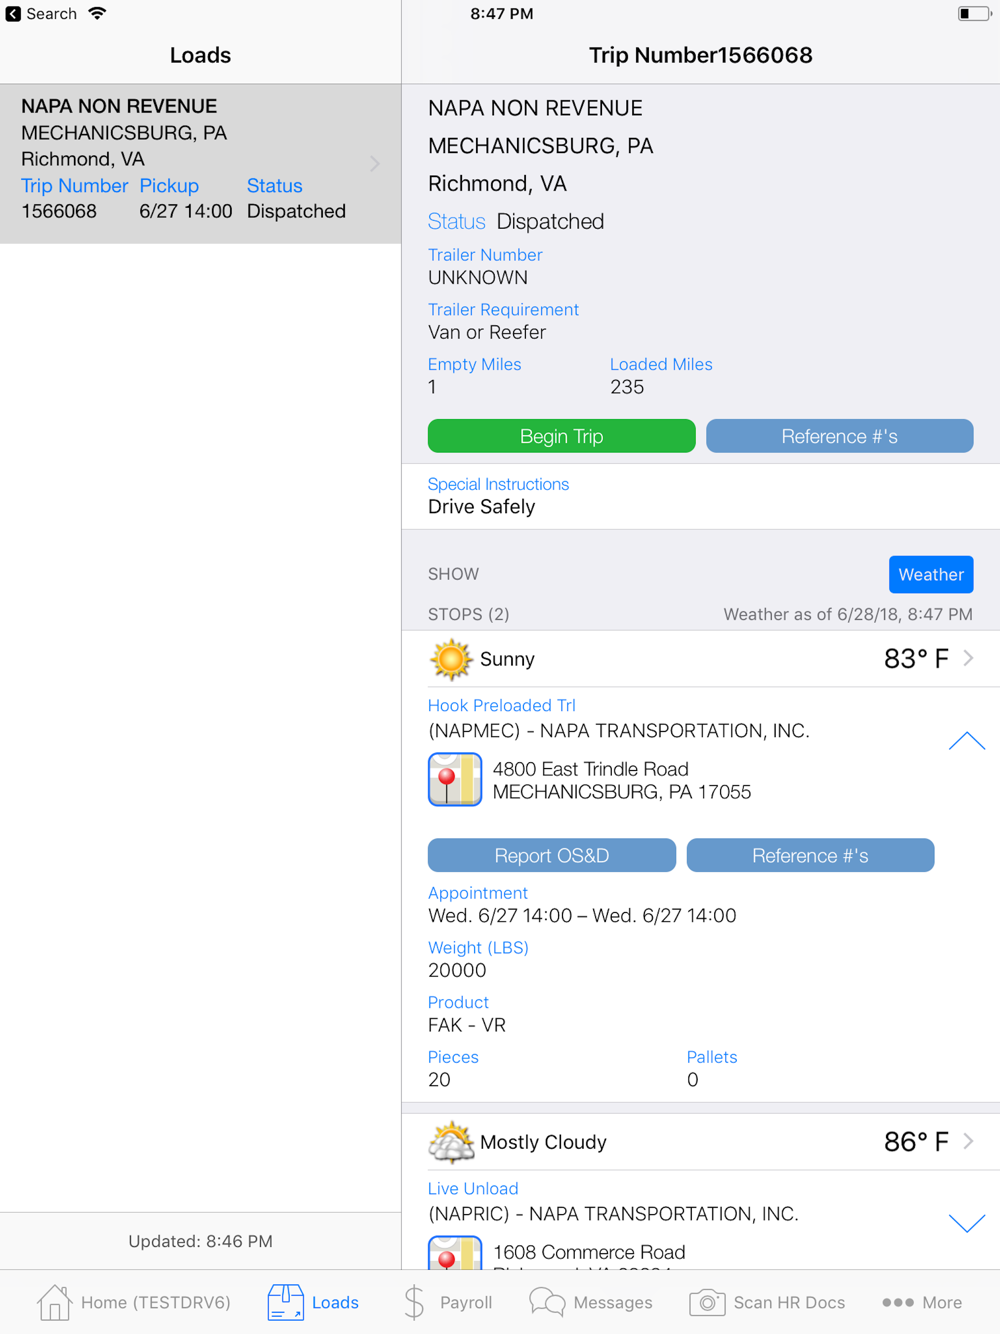Tap the MECHANICSBURG, PA 17055 address line
The width and height of the screenshot is (1000, 1334).
pyautogui.click(x=622, y=792)
